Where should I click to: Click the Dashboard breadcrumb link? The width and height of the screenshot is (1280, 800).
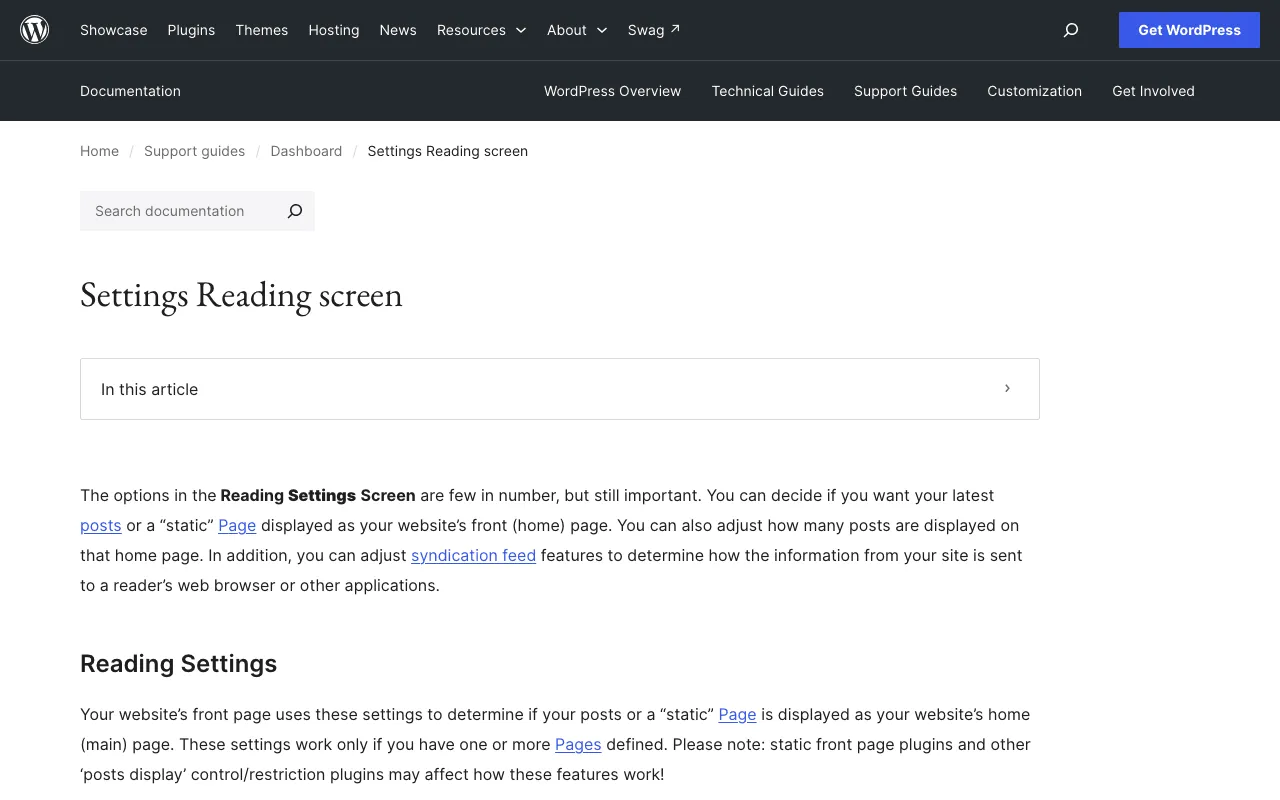[306, 151]
